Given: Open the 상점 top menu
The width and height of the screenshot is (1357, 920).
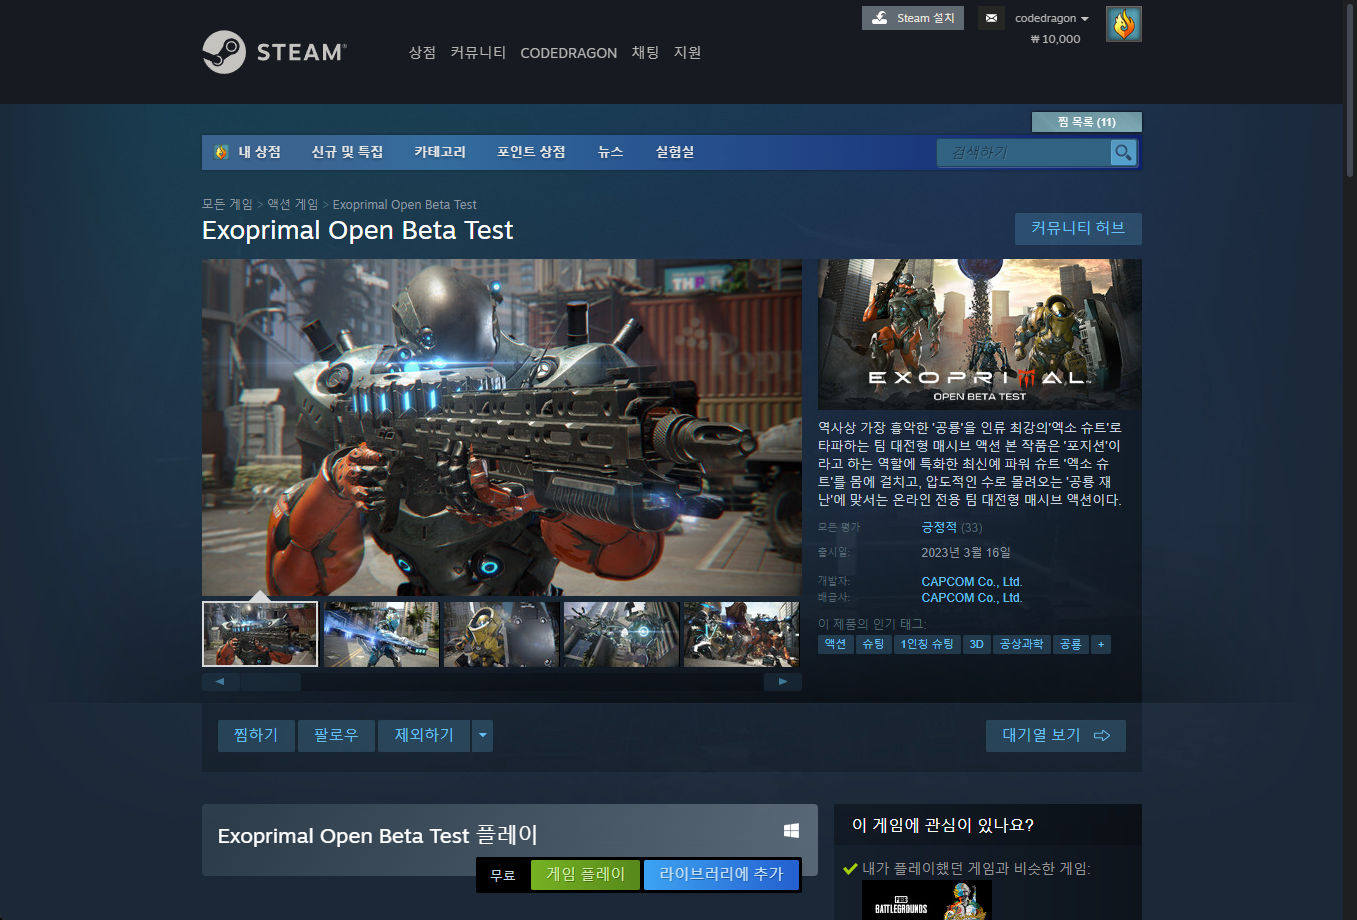Looking at the screenshot, I should 422,52.
